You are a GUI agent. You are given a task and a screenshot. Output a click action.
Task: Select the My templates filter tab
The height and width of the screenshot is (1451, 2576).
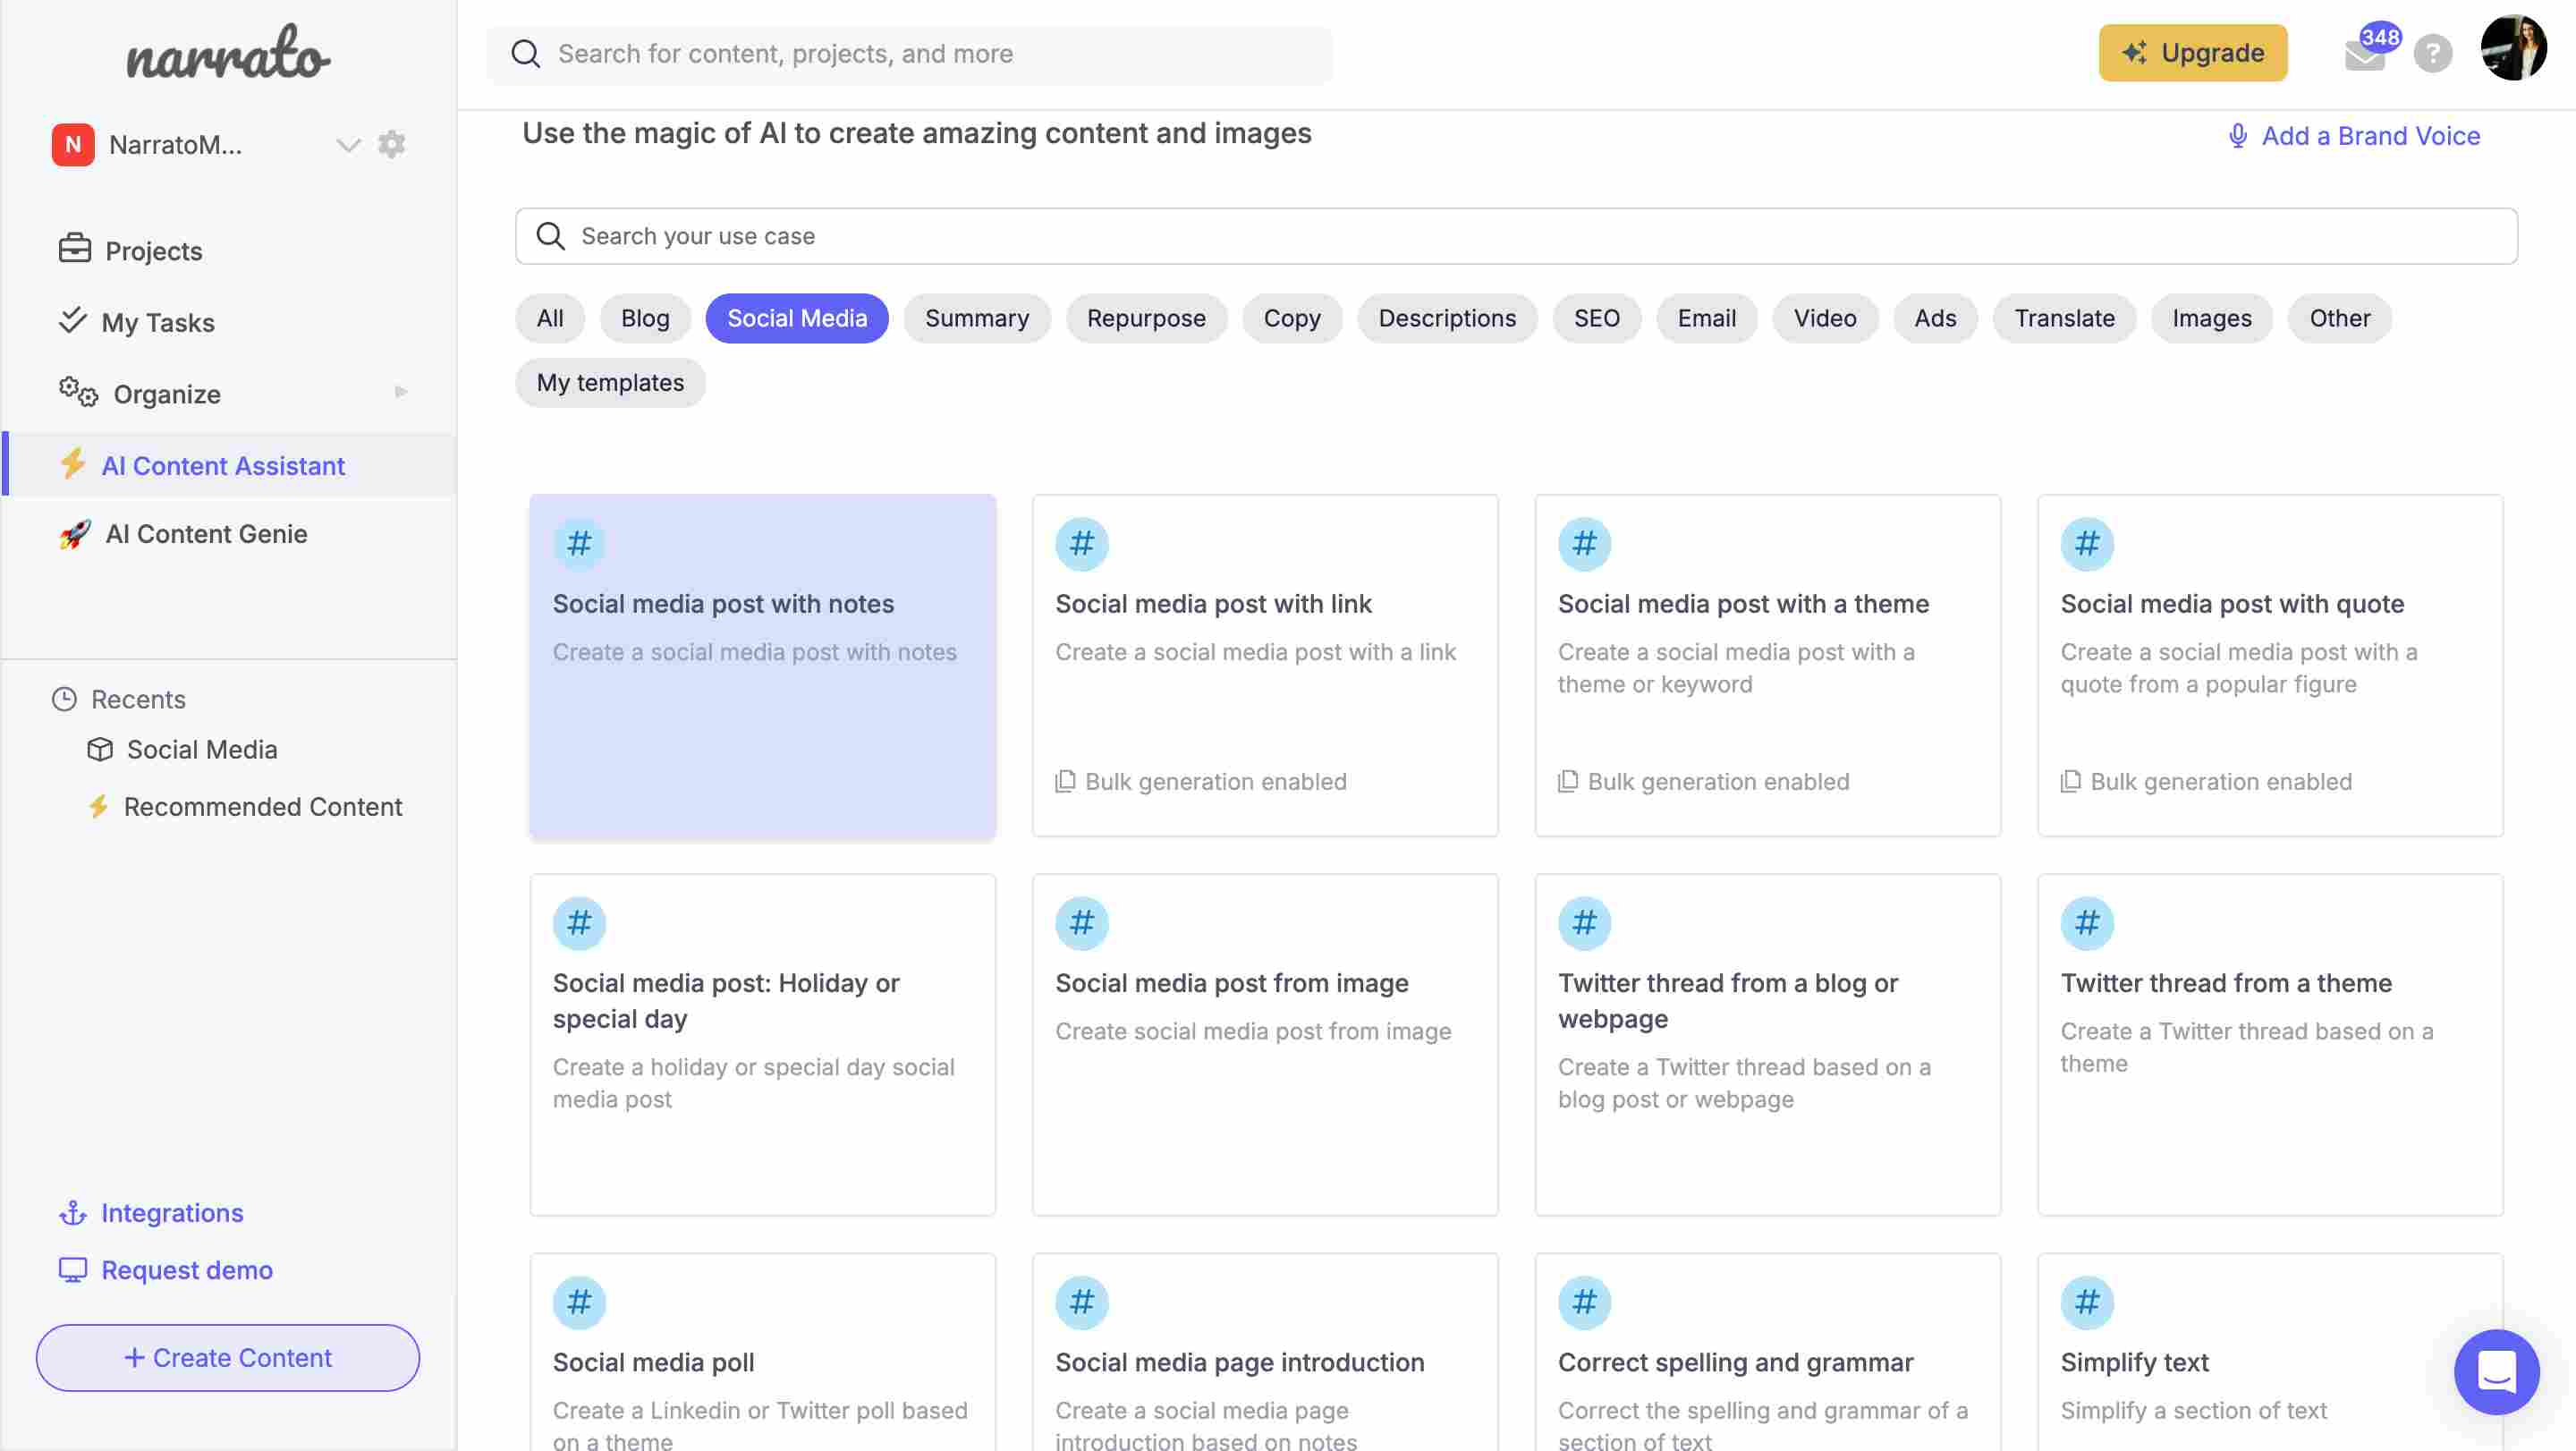tap(610, 382)
